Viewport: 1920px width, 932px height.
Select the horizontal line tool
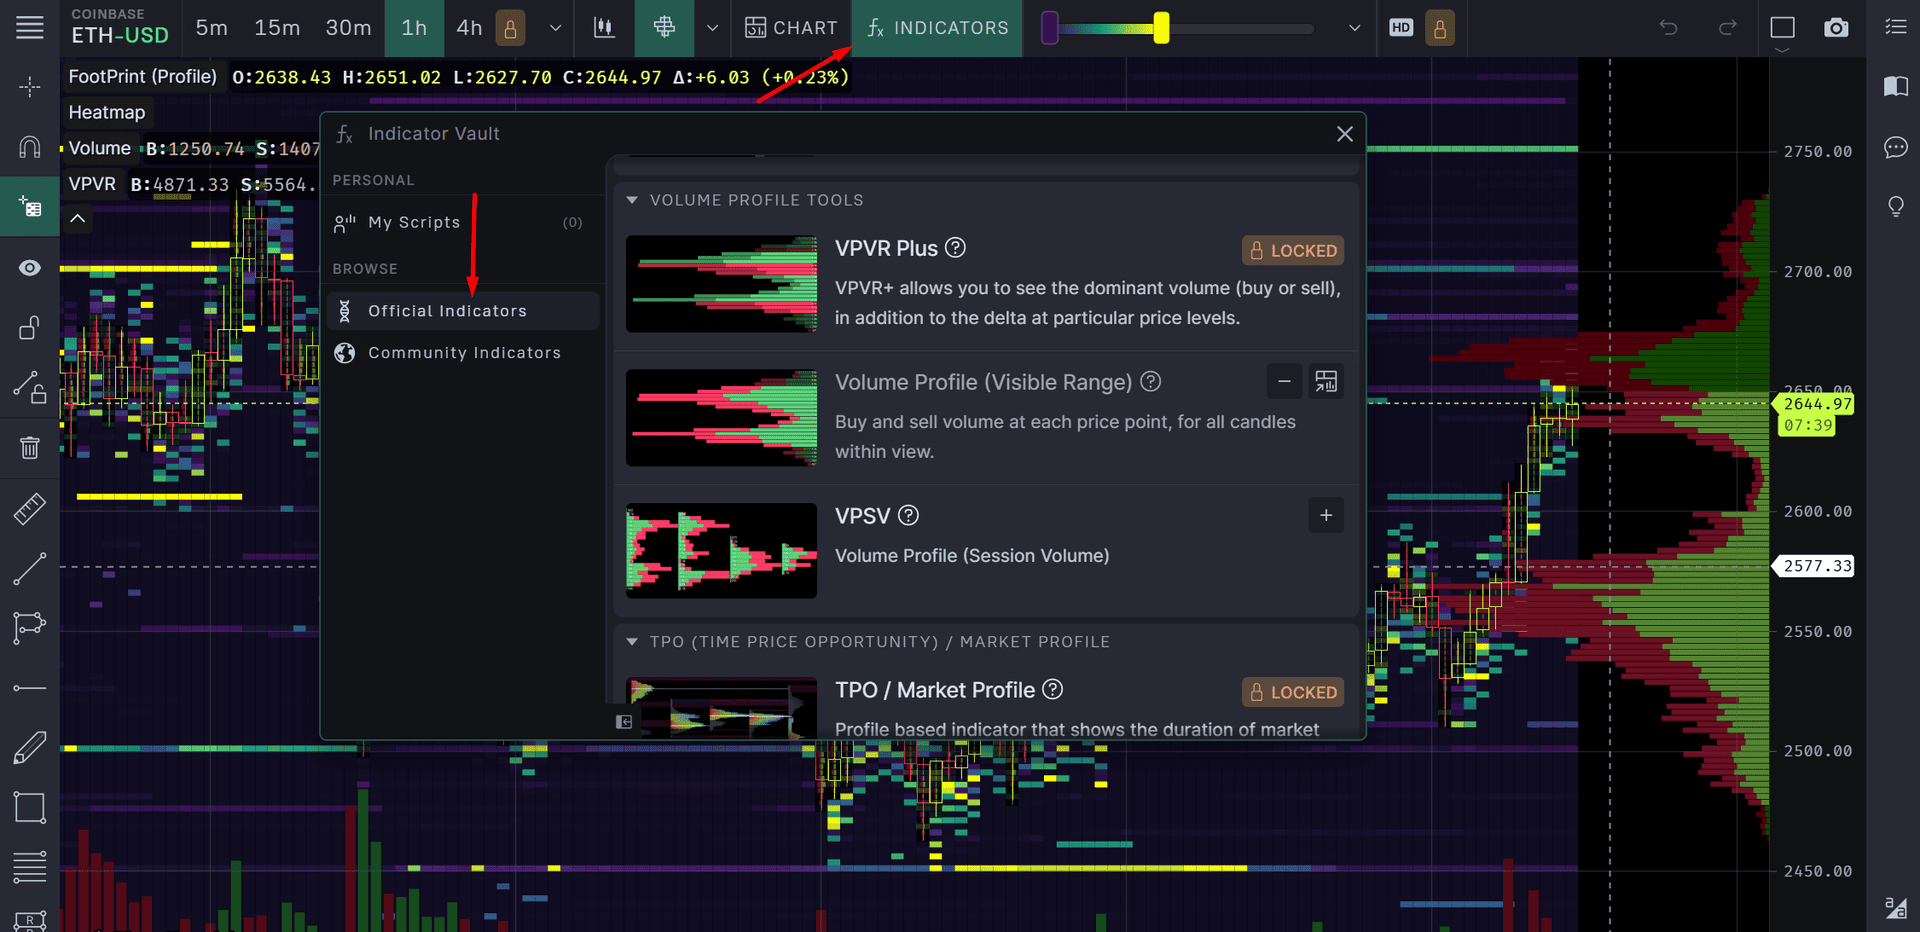pos(30,688)
